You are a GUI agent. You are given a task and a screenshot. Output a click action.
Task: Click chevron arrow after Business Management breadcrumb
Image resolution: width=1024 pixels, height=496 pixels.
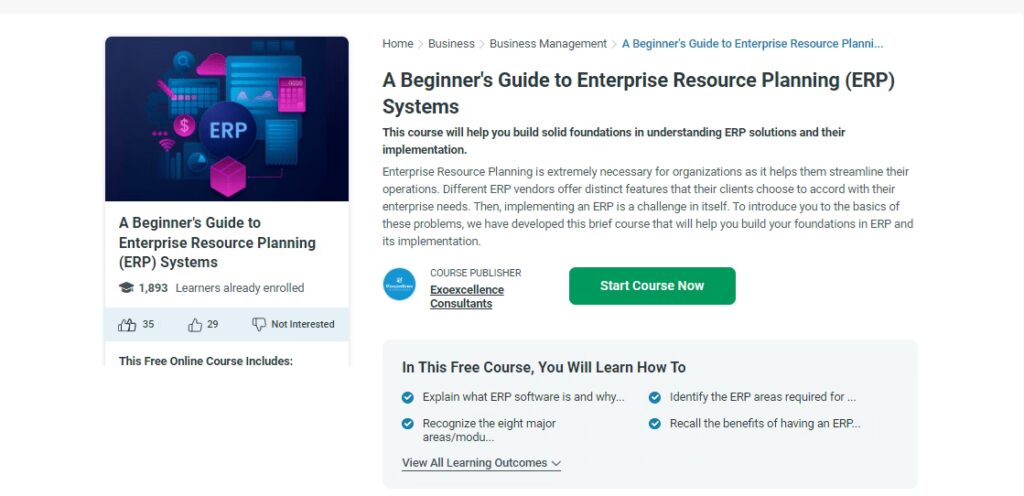(614, 44)
